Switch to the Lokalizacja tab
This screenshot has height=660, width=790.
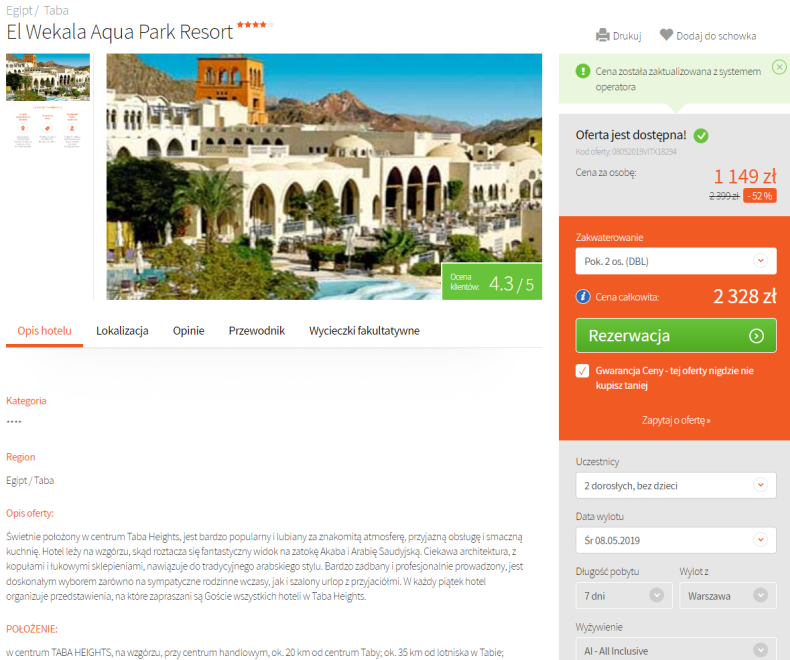122,331
